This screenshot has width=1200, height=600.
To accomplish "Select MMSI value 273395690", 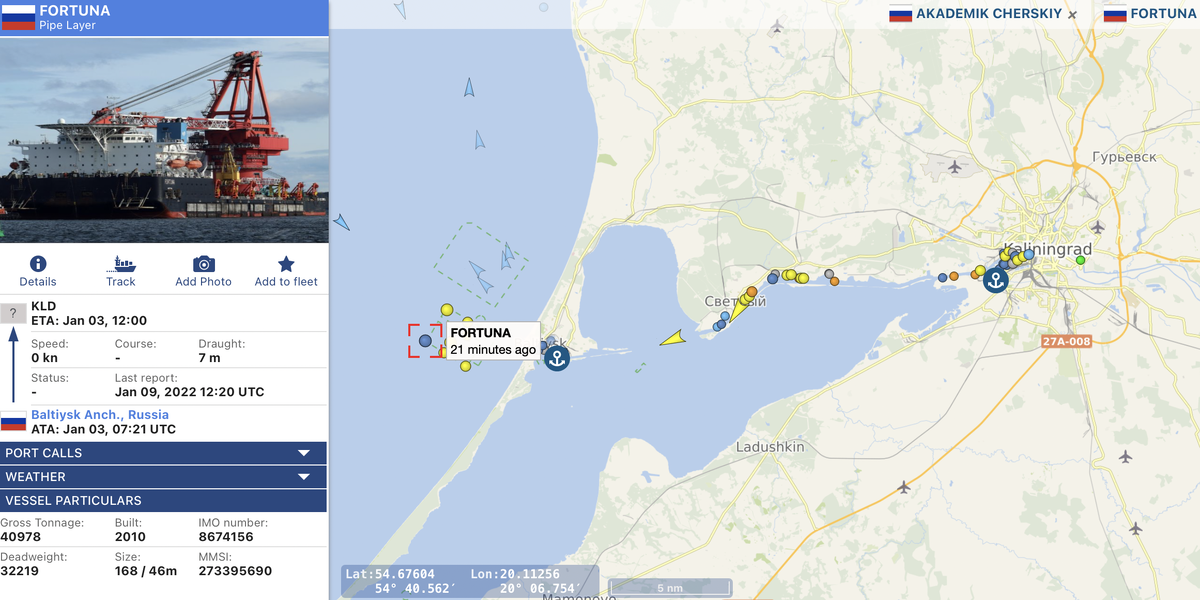I will 235,571.
